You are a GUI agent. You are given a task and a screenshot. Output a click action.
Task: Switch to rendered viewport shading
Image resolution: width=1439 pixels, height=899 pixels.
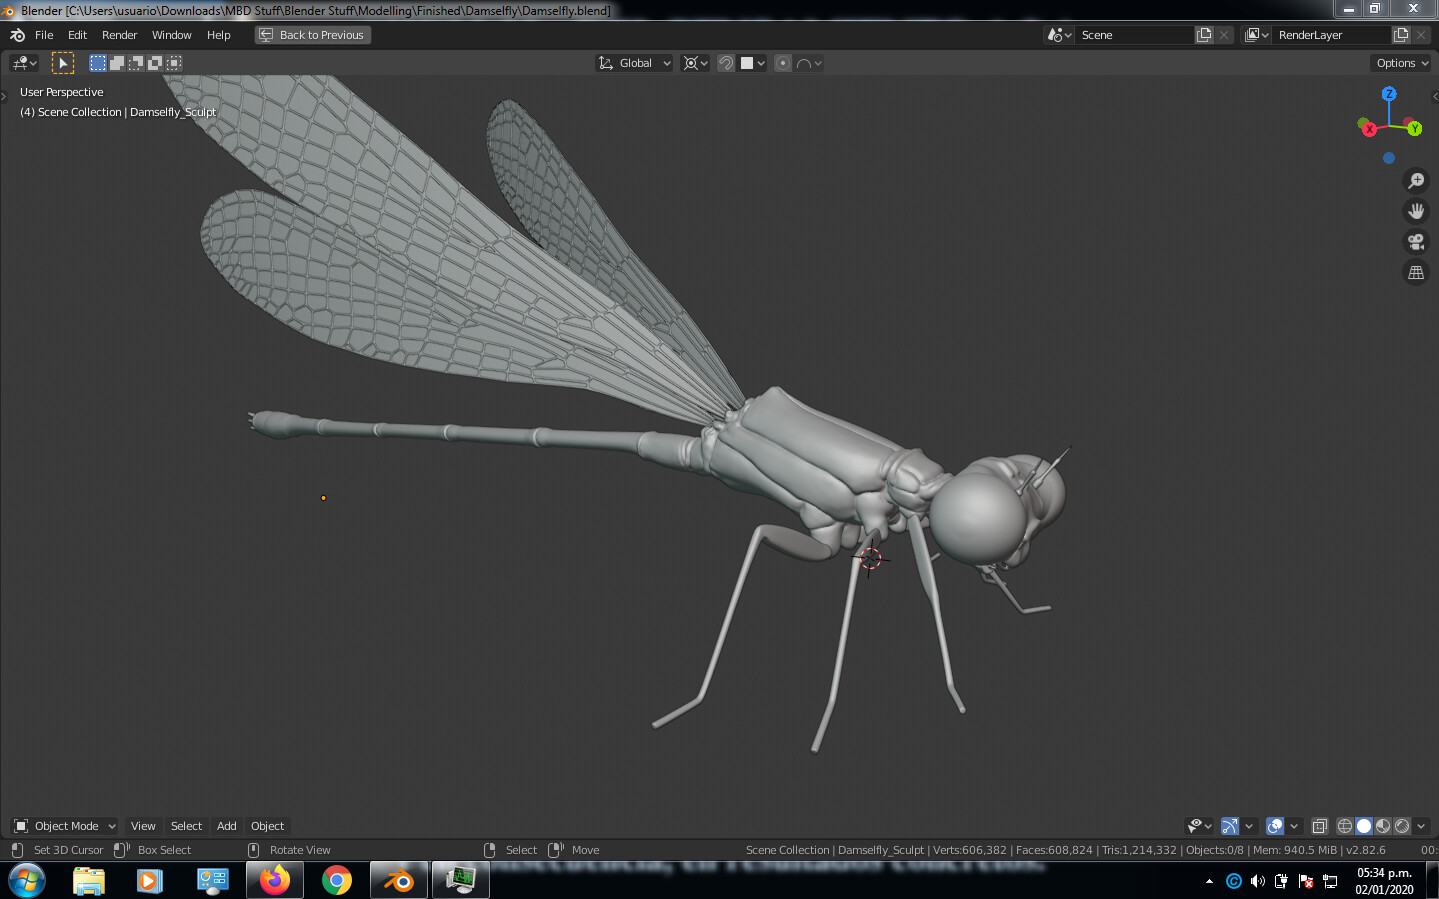pyautogui.click(x=1402, y=826)
